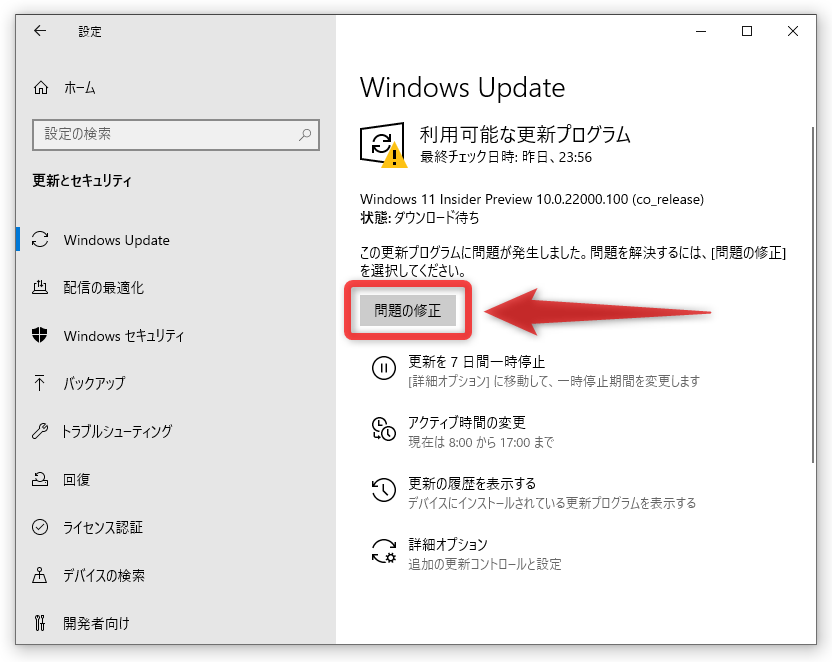Image resolution: width=832 pixels, height=662 pixels.
Task: Minimize the 設定 window
Action: [701, 31]
